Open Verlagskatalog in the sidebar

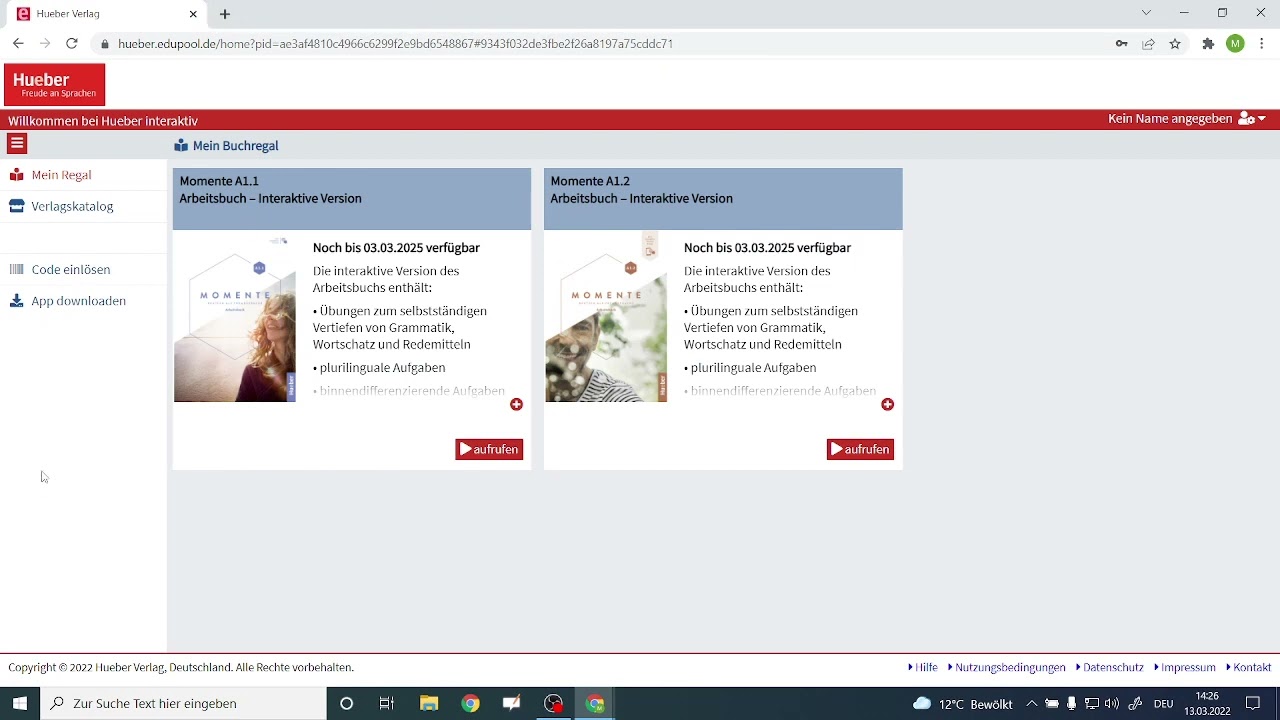tap(72, 207)
